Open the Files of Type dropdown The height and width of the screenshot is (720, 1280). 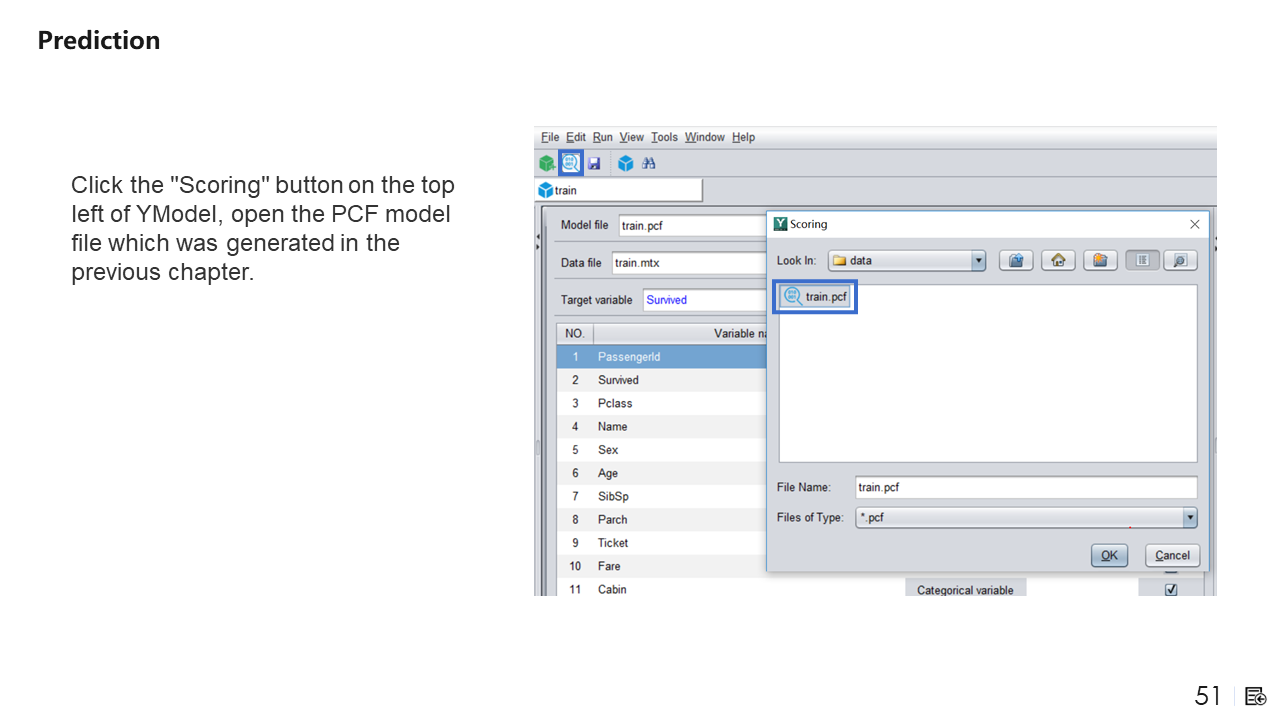(1190, 518)
